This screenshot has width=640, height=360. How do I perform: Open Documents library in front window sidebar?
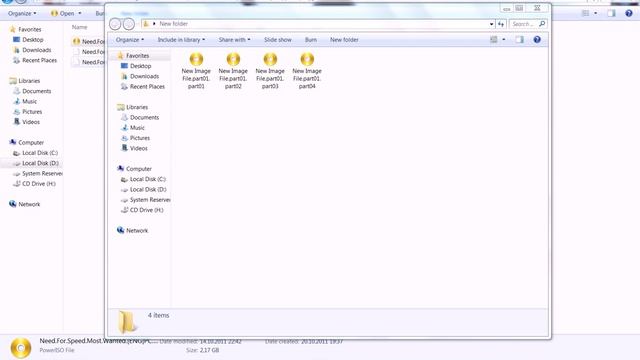point(140,117)
